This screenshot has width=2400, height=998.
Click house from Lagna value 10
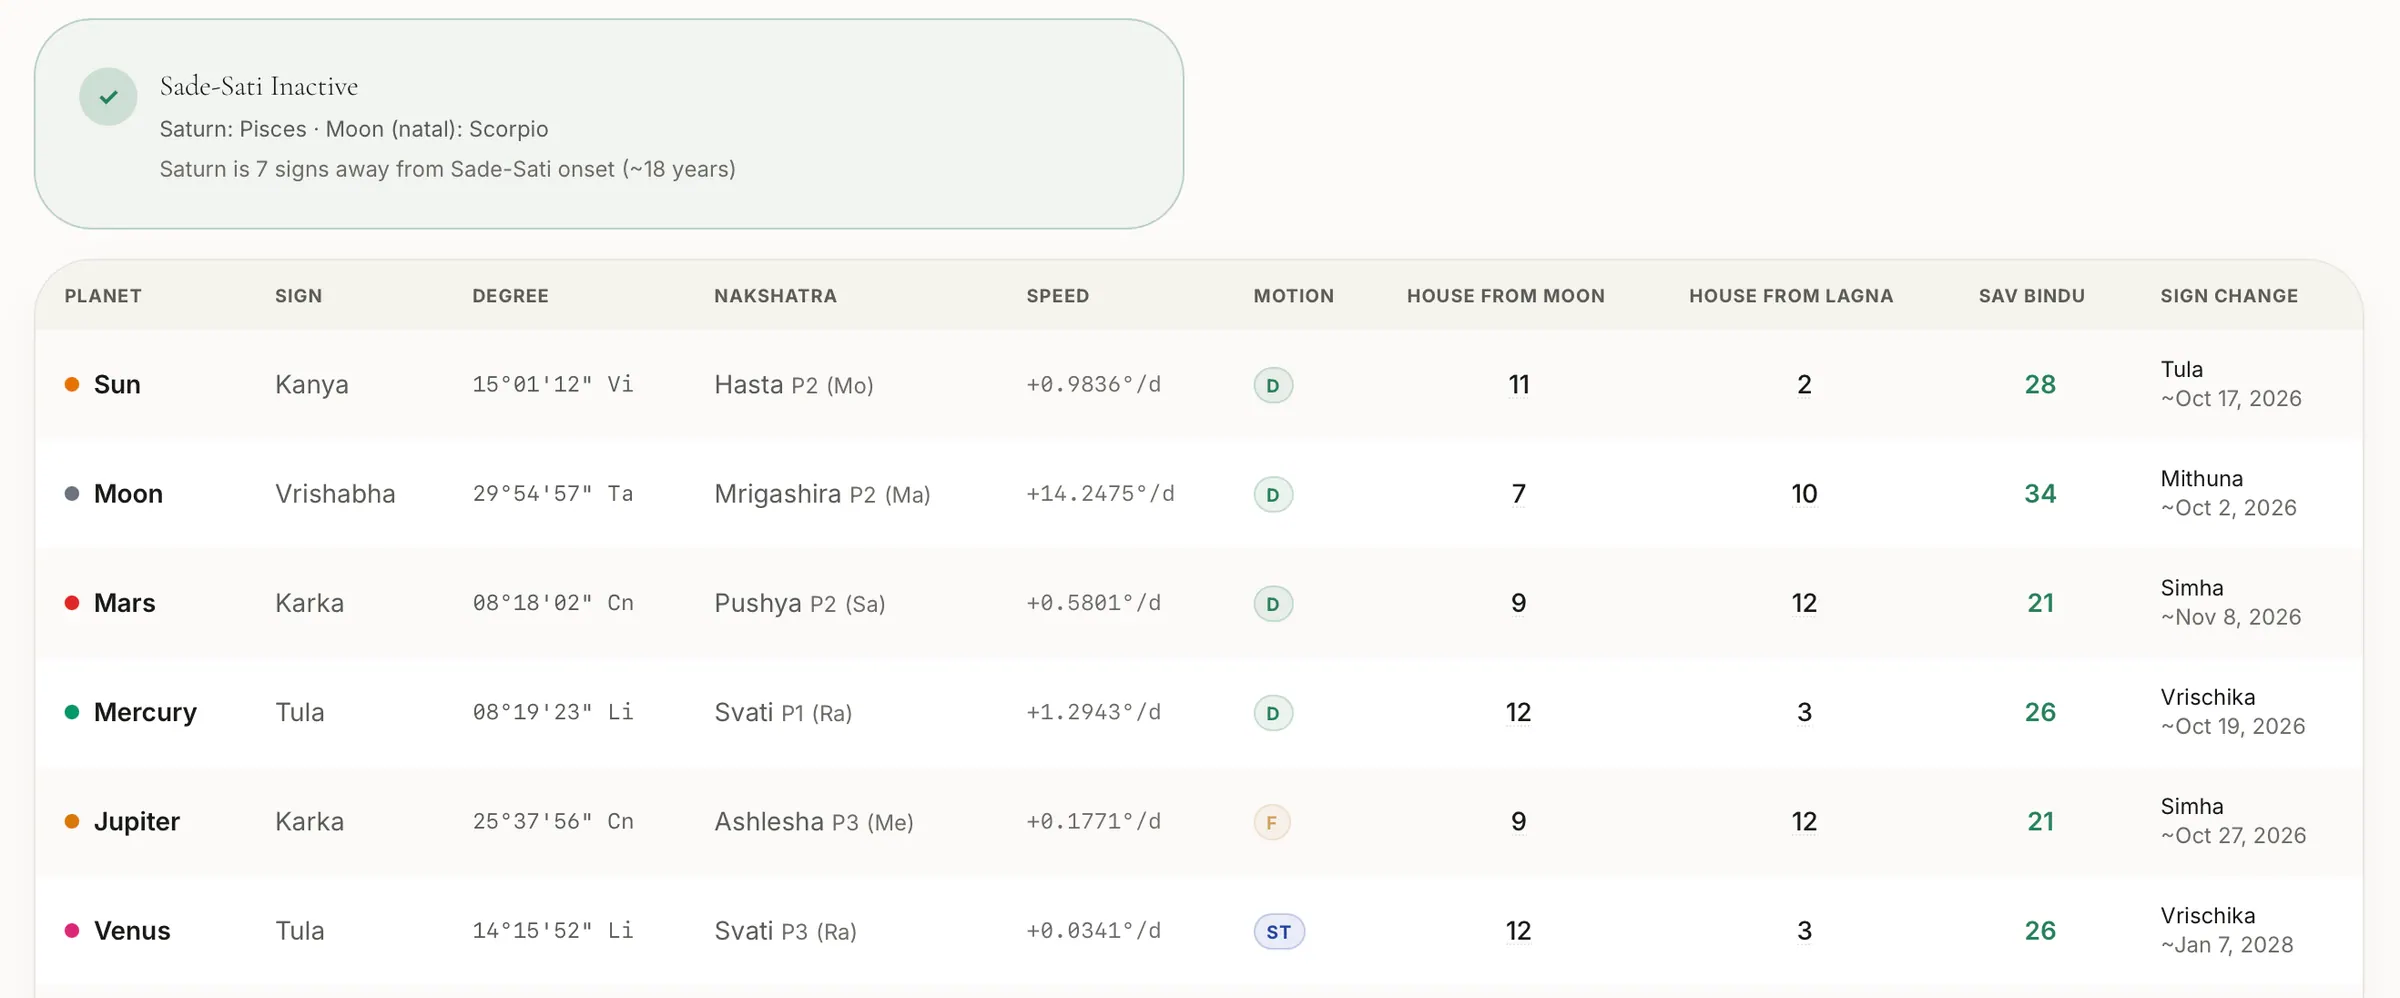point(1804,493)
